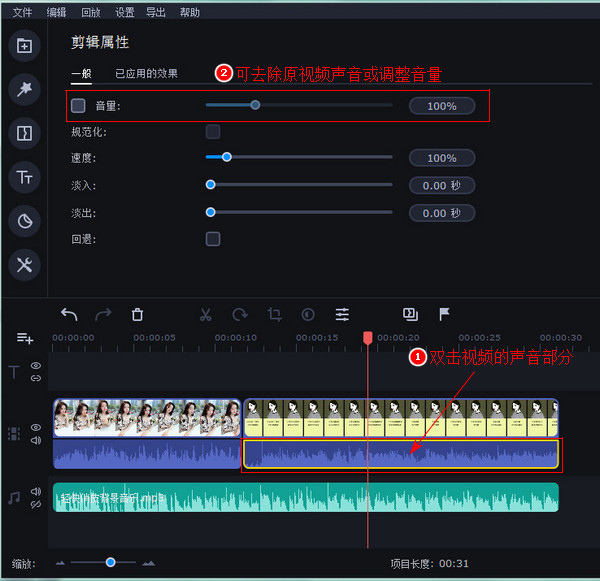
Task: Toggle the mute checkbox beside 音量
Action: [x=78, y=106]
